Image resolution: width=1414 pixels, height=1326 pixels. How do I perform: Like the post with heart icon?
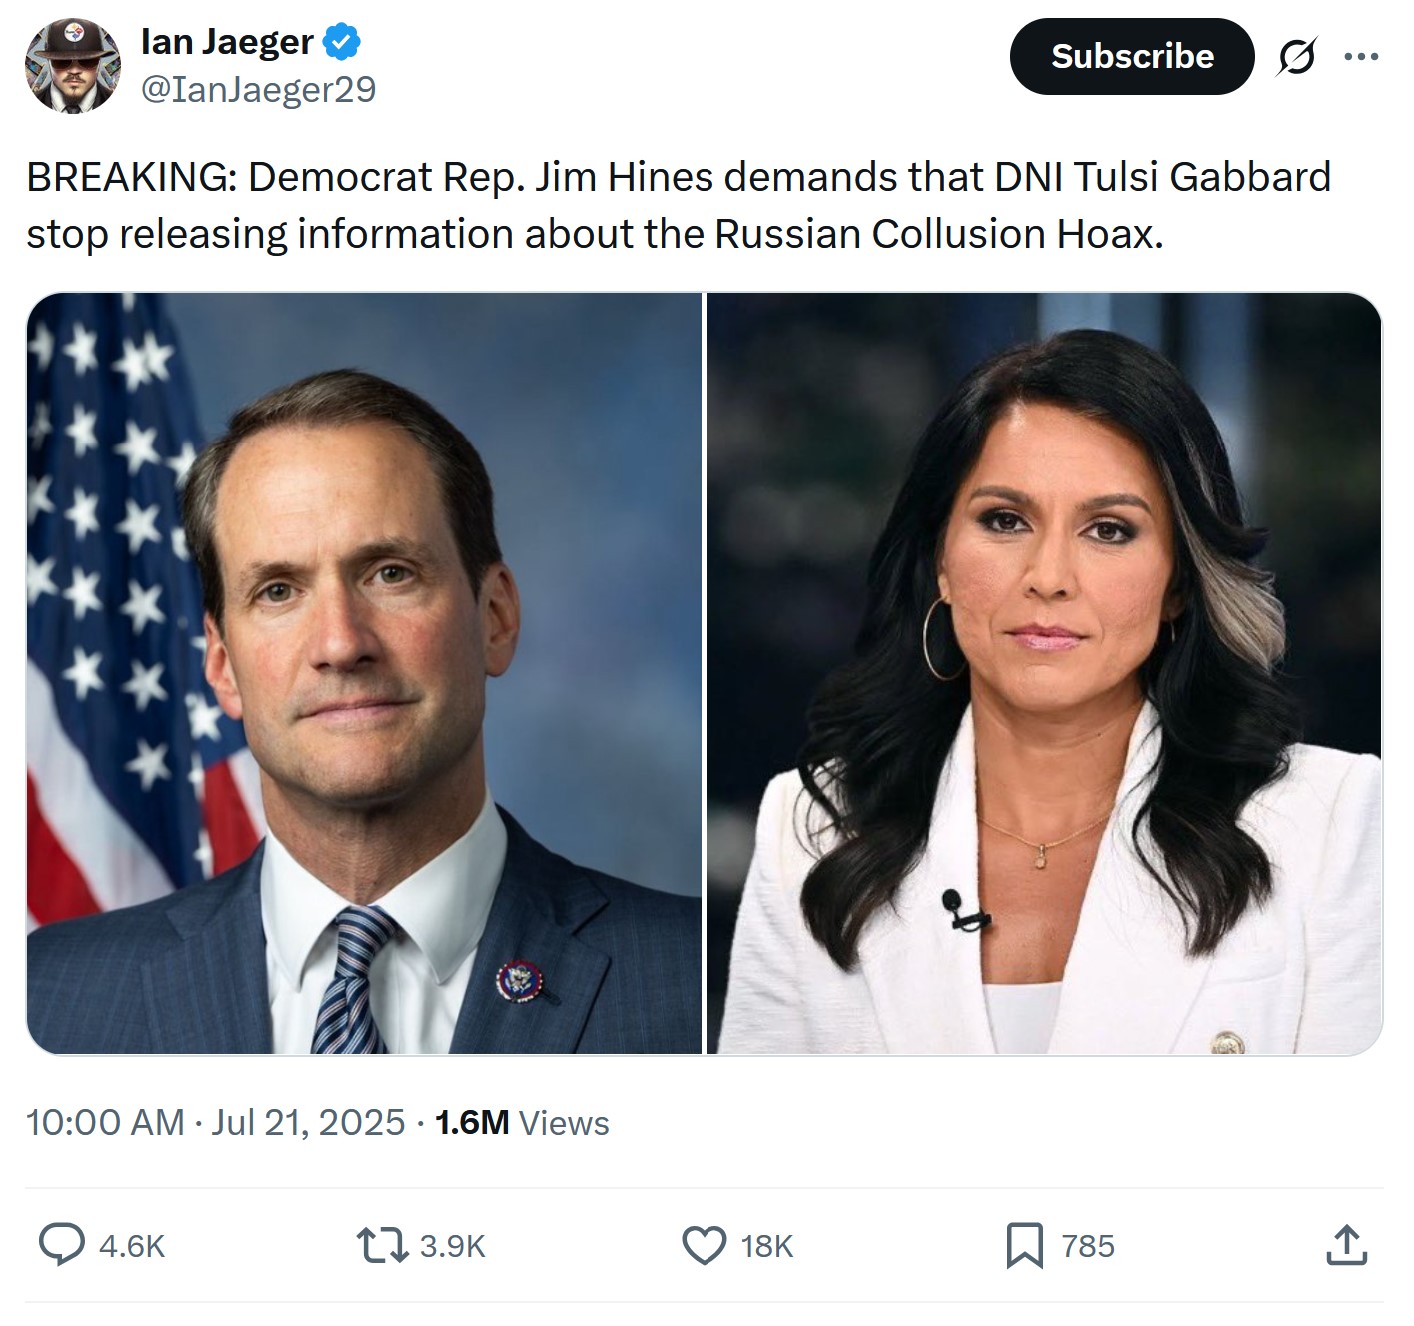click(x=704, y=1245)
